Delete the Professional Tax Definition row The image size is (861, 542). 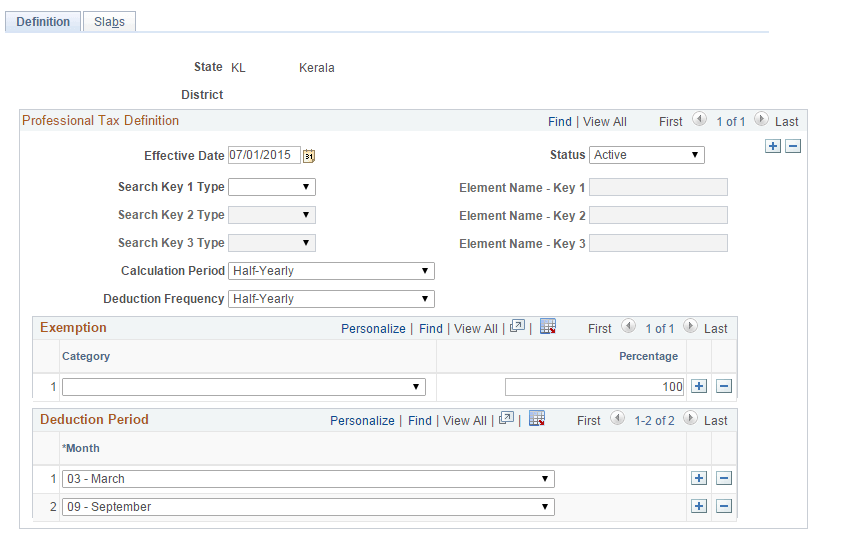793,146
